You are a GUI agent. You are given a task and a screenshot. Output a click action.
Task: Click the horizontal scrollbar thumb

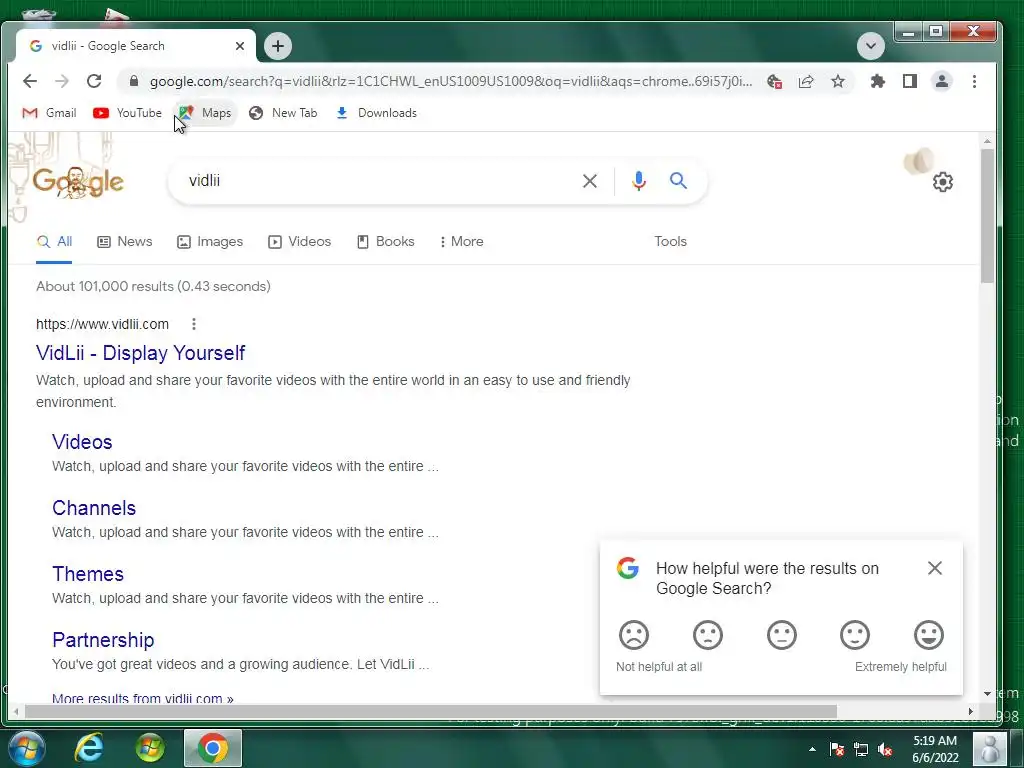click(431, 711)
